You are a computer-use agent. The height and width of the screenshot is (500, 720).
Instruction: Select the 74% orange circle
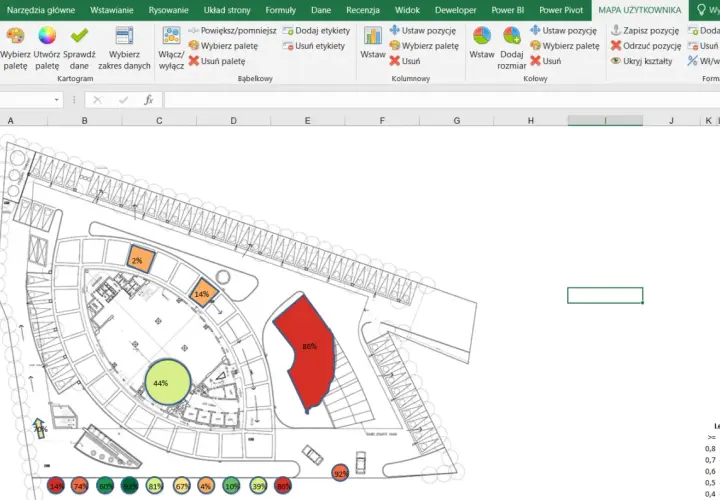click(x=80, y=485)
